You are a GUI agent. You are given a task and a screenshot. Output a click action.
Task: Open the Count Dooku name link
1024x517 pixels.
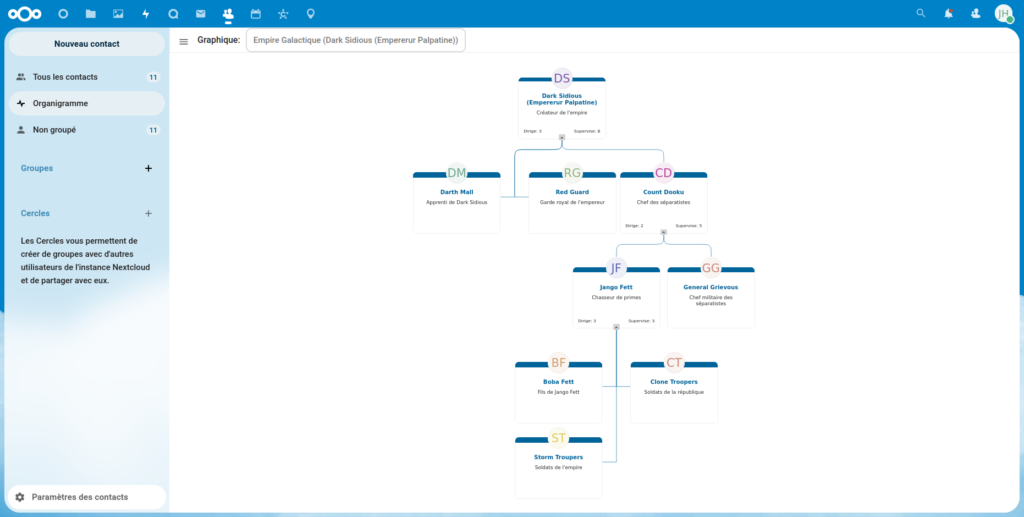[x=664, y=192]
